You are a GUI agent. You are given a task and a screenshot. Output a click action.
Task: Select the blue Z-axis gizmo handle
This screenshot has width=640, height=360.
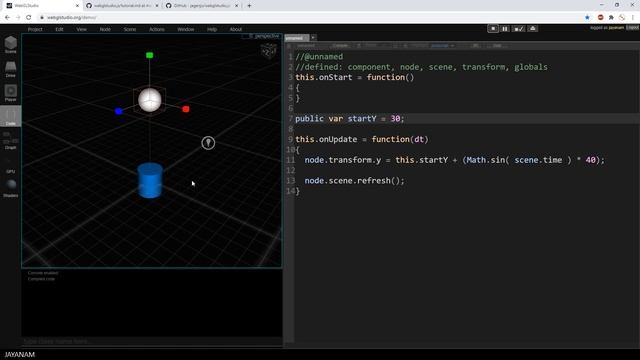tap(118, 111)
